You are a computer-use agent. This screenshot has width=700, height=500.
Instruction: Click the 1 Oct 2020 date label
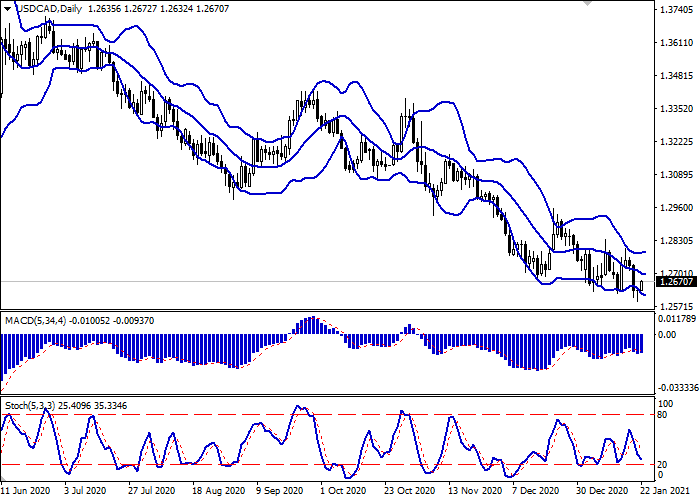click(344, 491)
